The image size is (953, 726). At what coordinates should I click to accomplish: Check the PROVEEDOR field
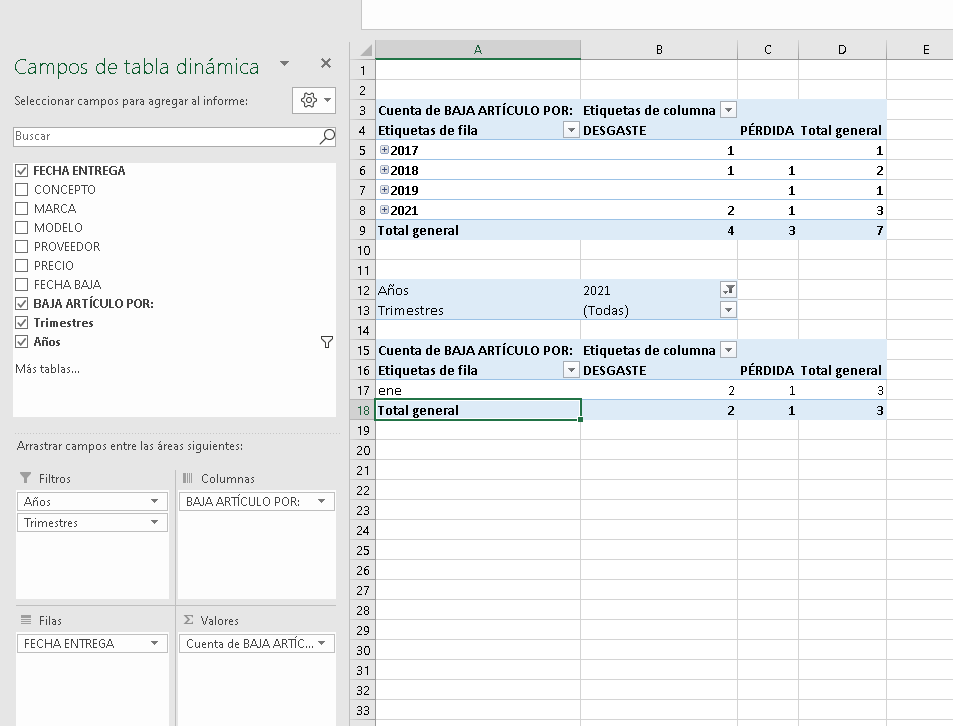click(x=22, y=247)
